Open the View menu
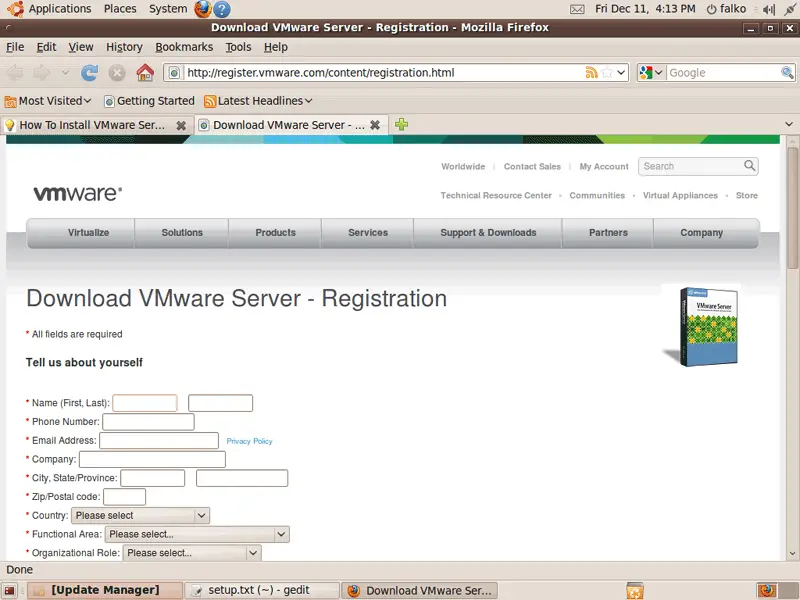 coord(81,47)
